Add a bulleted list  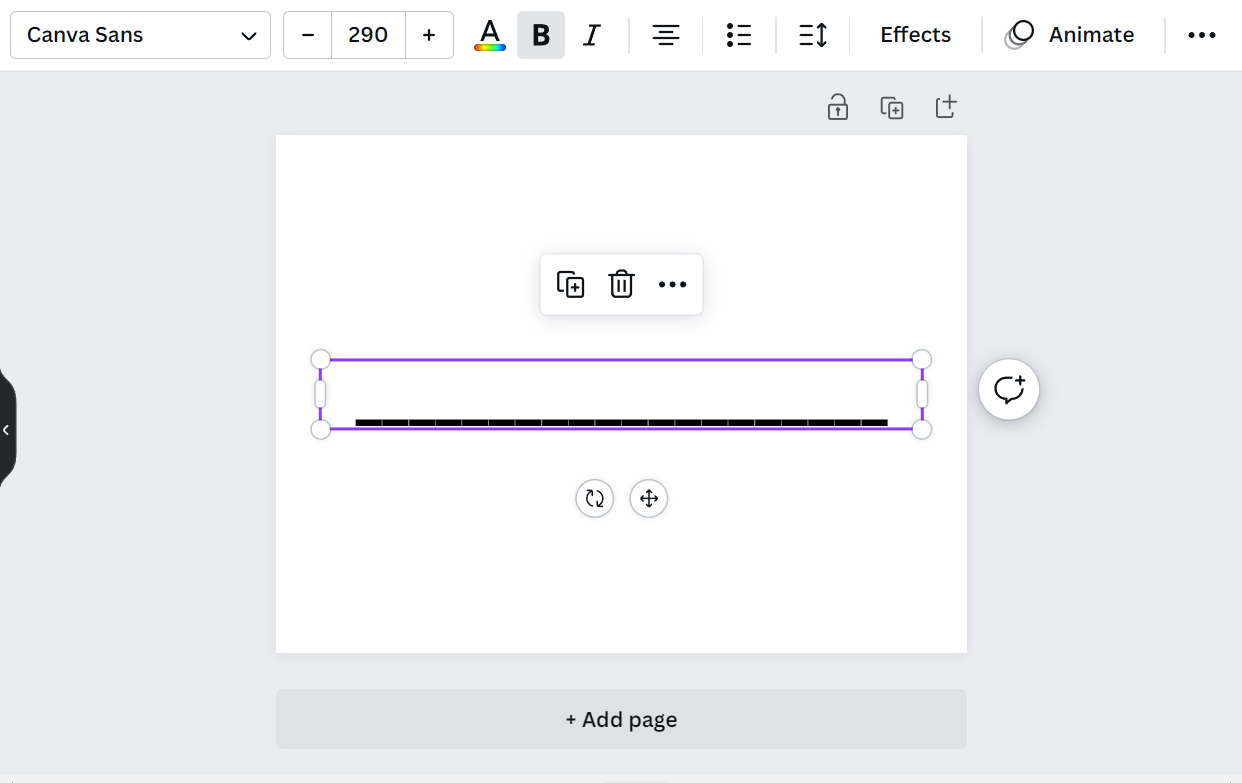(x=739, y=34)
